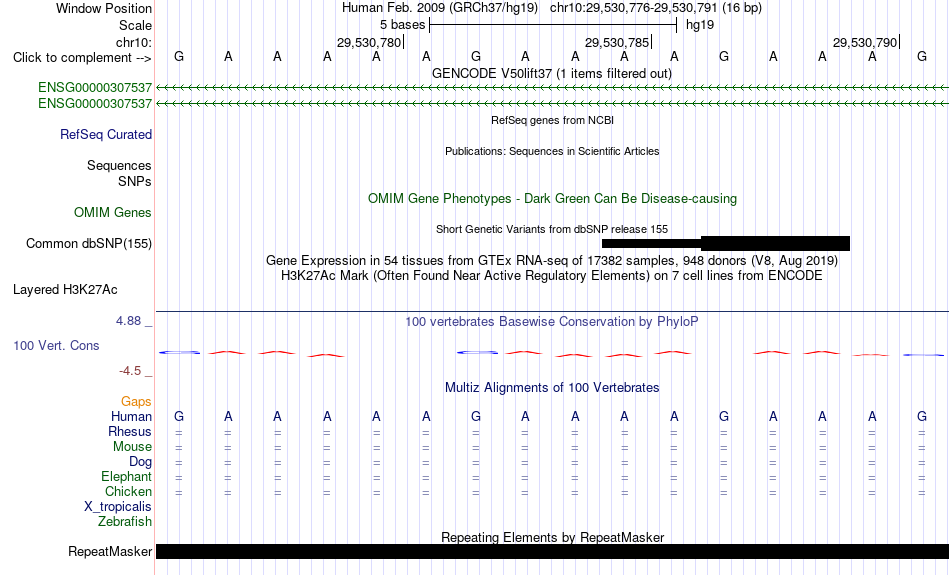The height and width of the screenshot is (575, 950).
Task: Click the Mouse alignment row label
Action: [x=132, y=447]
